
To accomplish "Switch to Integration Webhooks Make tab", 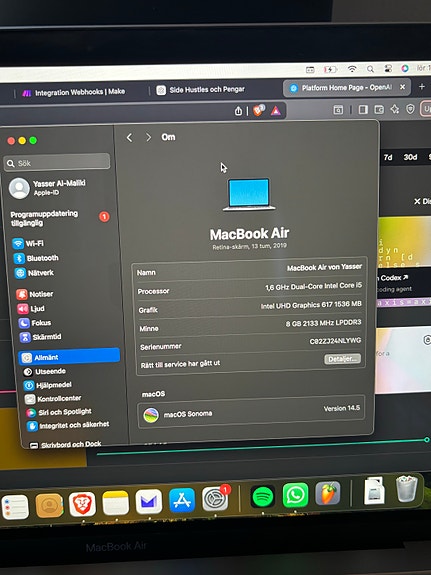I will pos(73,92).
